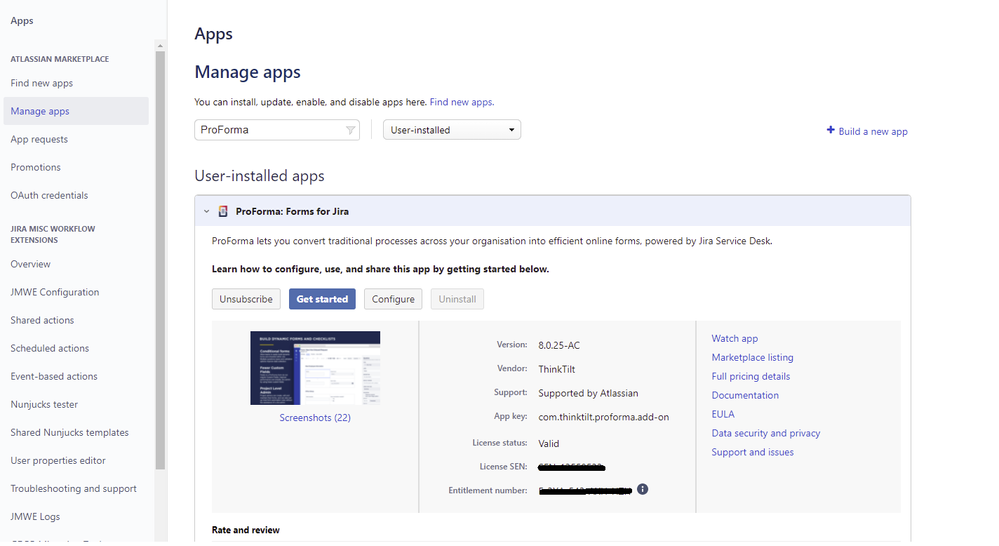Open Shared actions in sidebar
999x546 pixels.
42,320
